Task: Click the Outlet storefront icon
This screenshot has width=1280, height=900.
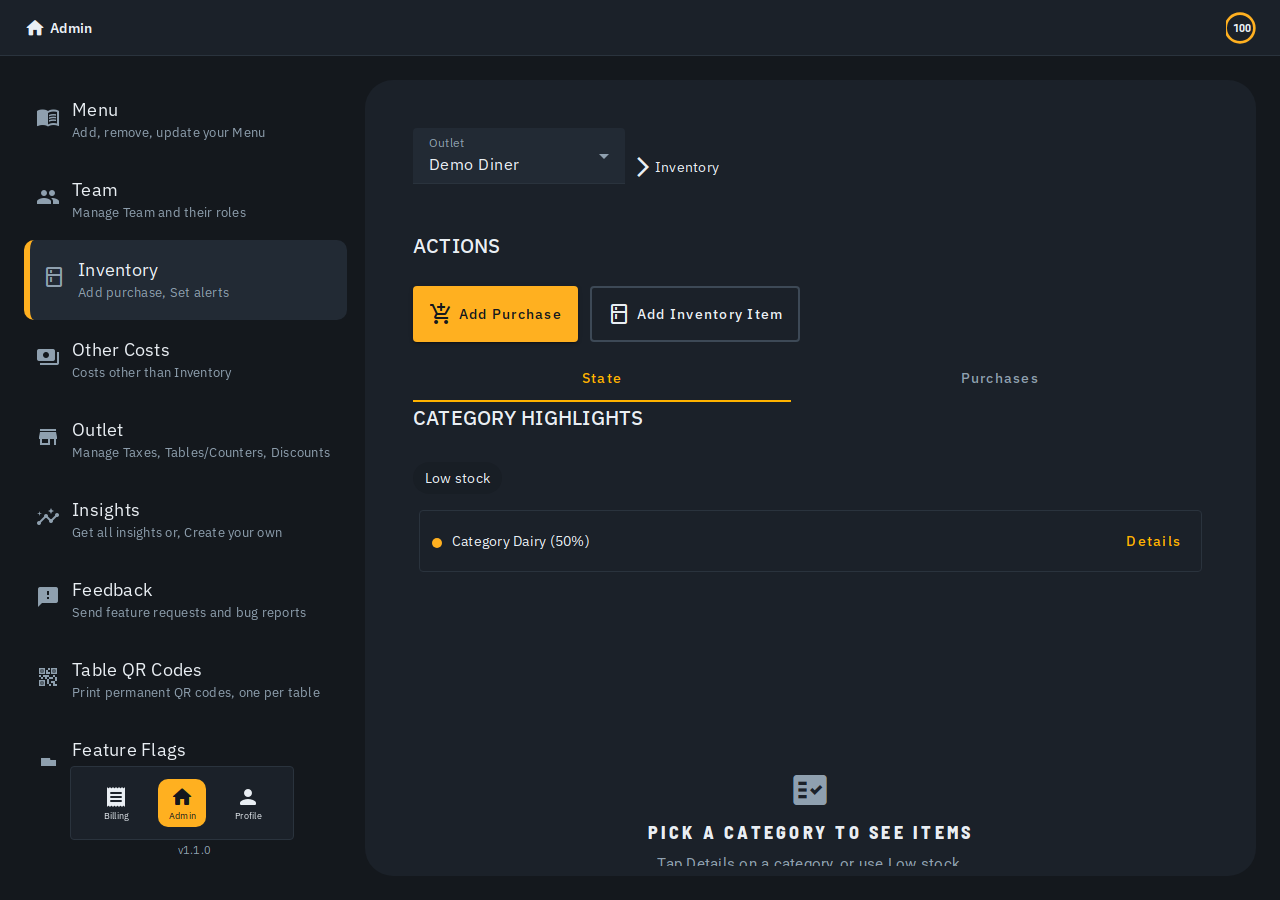Action: point(48,437)
